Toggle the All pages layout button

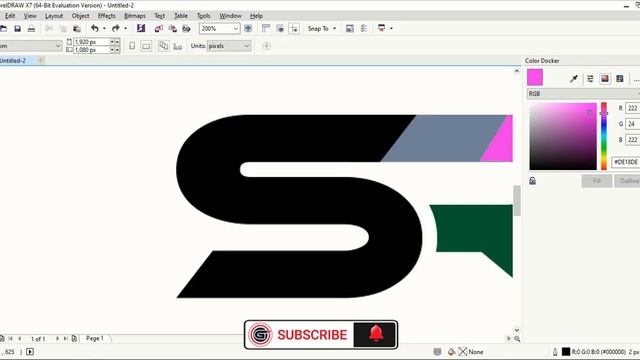pos(164,46)
